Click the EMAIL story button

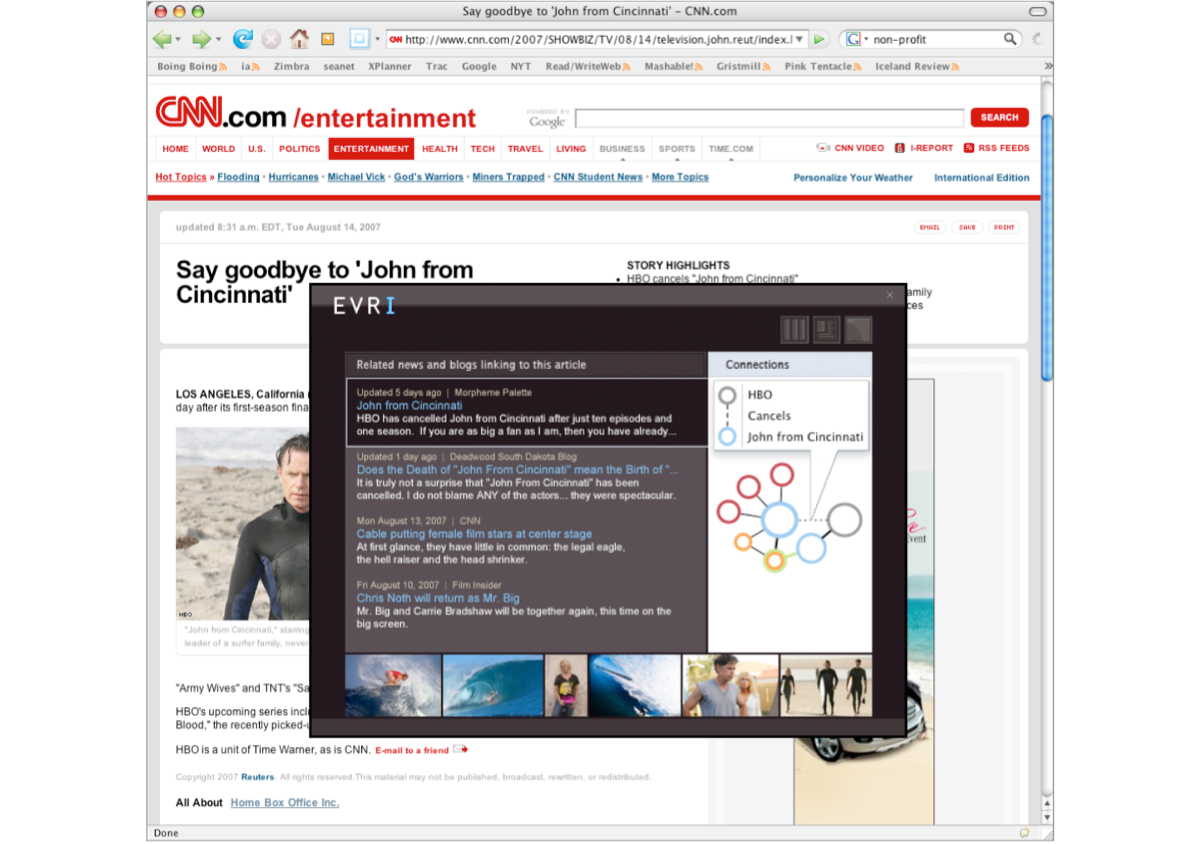click(x=930, y=227)
